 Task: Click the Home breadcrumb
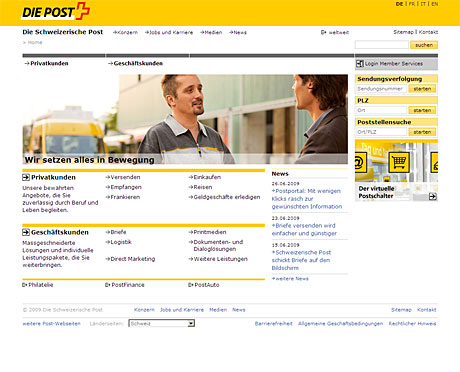(x=35, y=42)
